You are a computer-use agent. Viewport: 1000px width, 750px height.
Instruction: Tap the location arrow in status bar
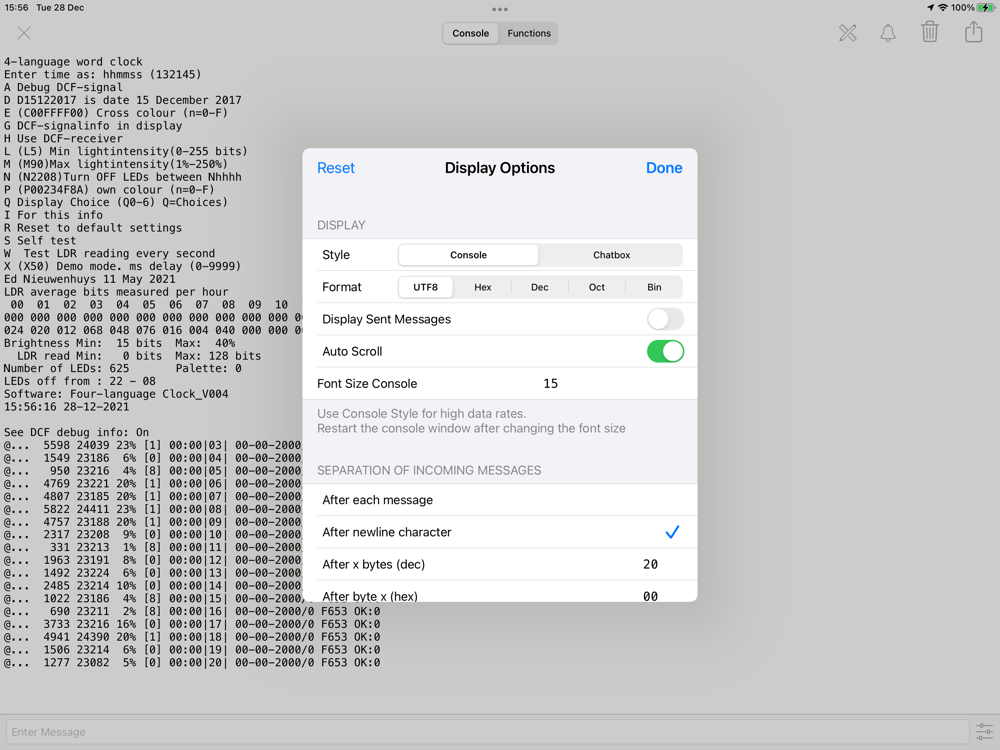point(930,8)
